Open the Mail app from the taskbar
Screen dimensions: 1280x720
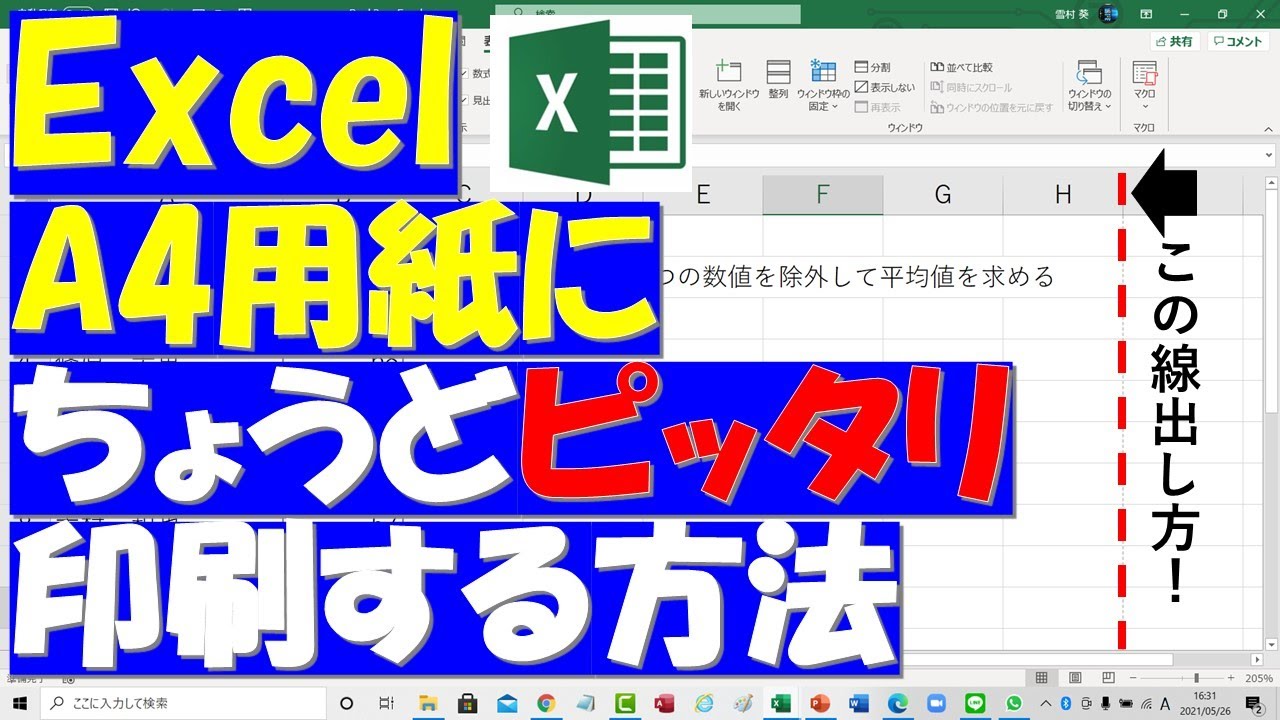coord(506,703)
